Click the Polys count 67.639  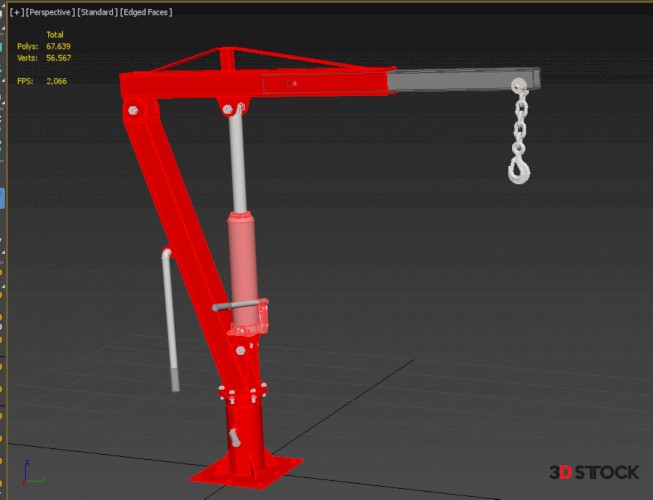pyautogui.click(x=58, y=46)
